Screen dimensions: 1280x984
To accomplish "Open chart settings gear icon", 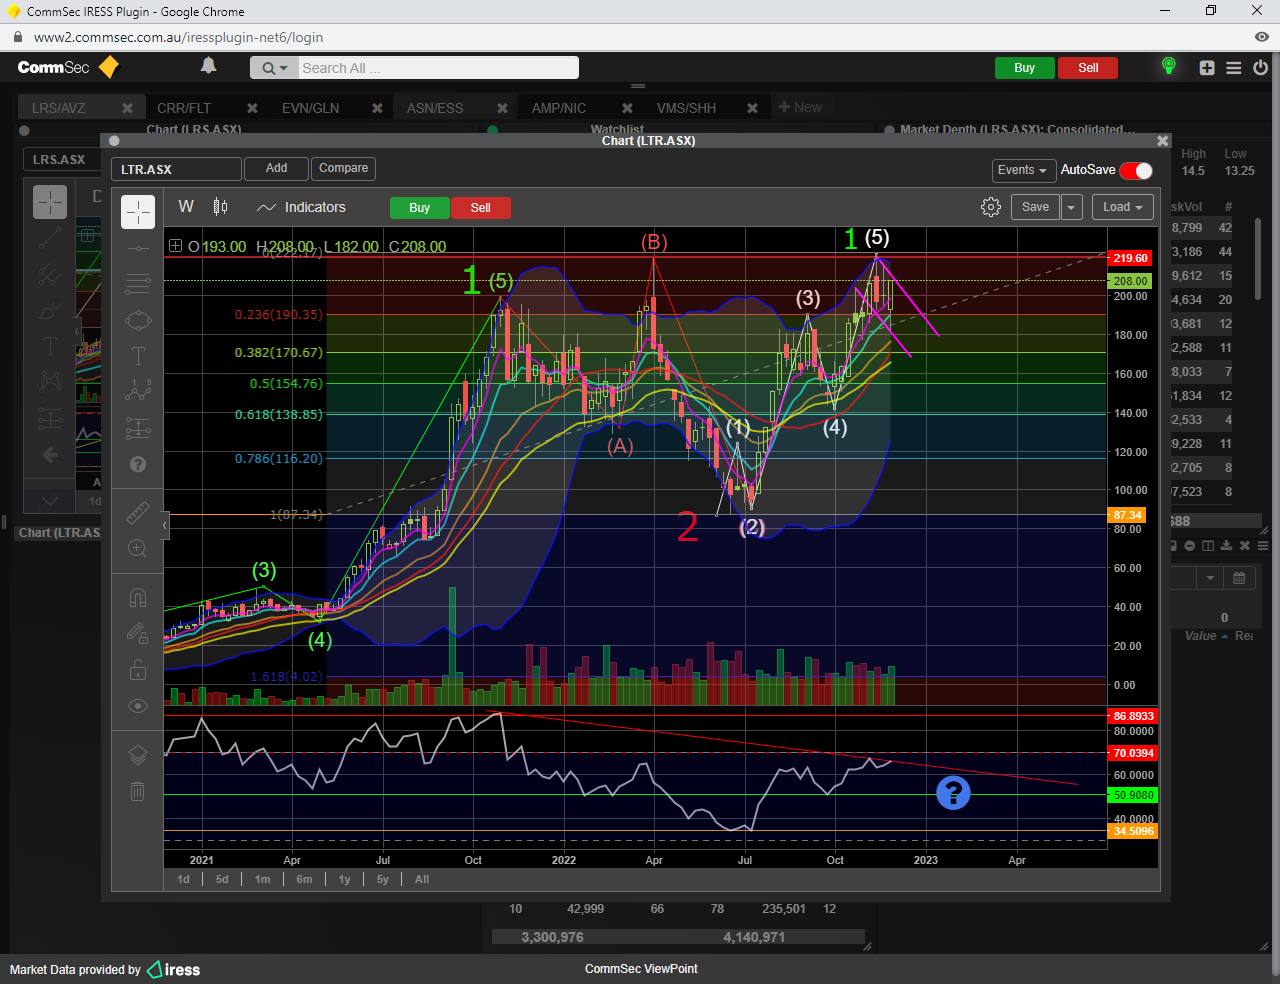I will click(990, 207).
